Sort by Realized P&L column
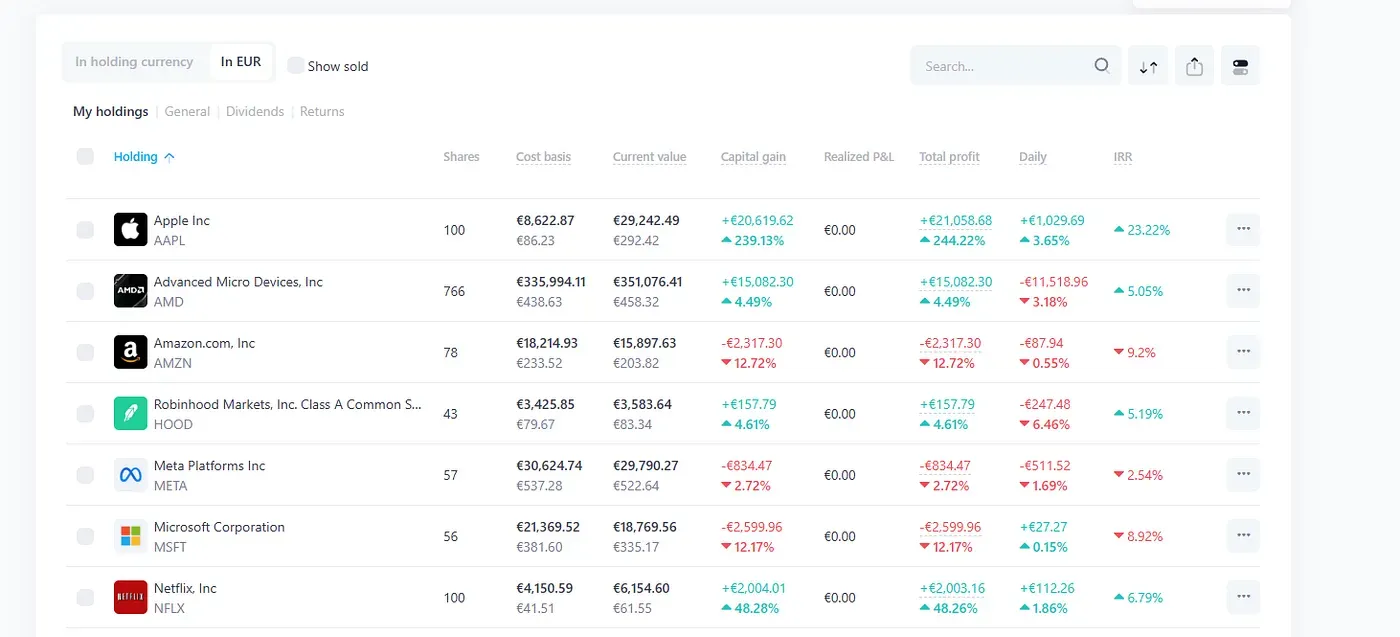The height and width of the screenshot is (637, 1400). click(858, 157)
